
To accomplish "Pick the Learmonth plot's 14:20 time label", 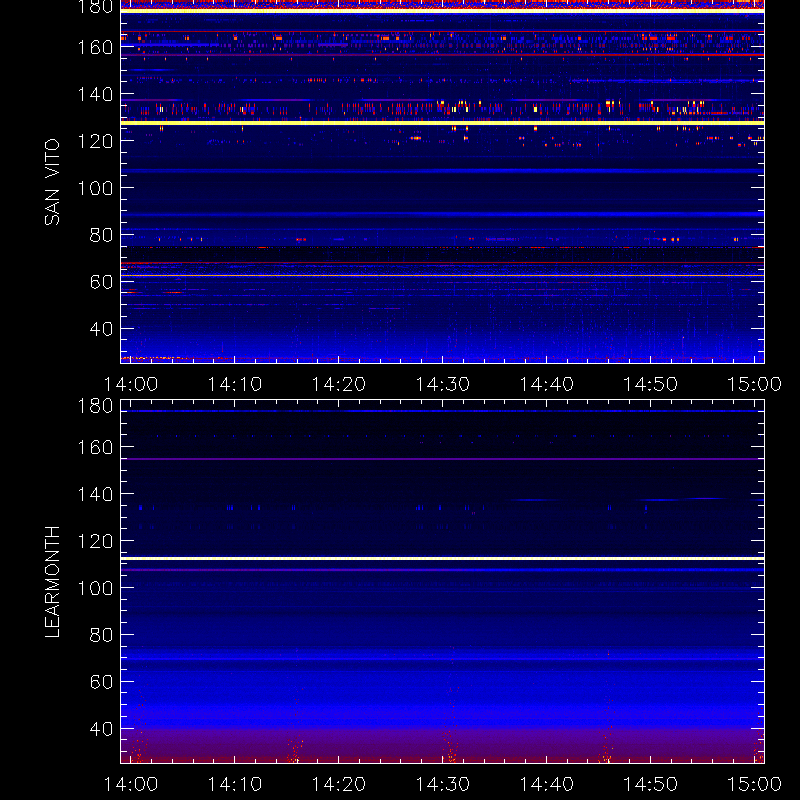I will 339,784.
